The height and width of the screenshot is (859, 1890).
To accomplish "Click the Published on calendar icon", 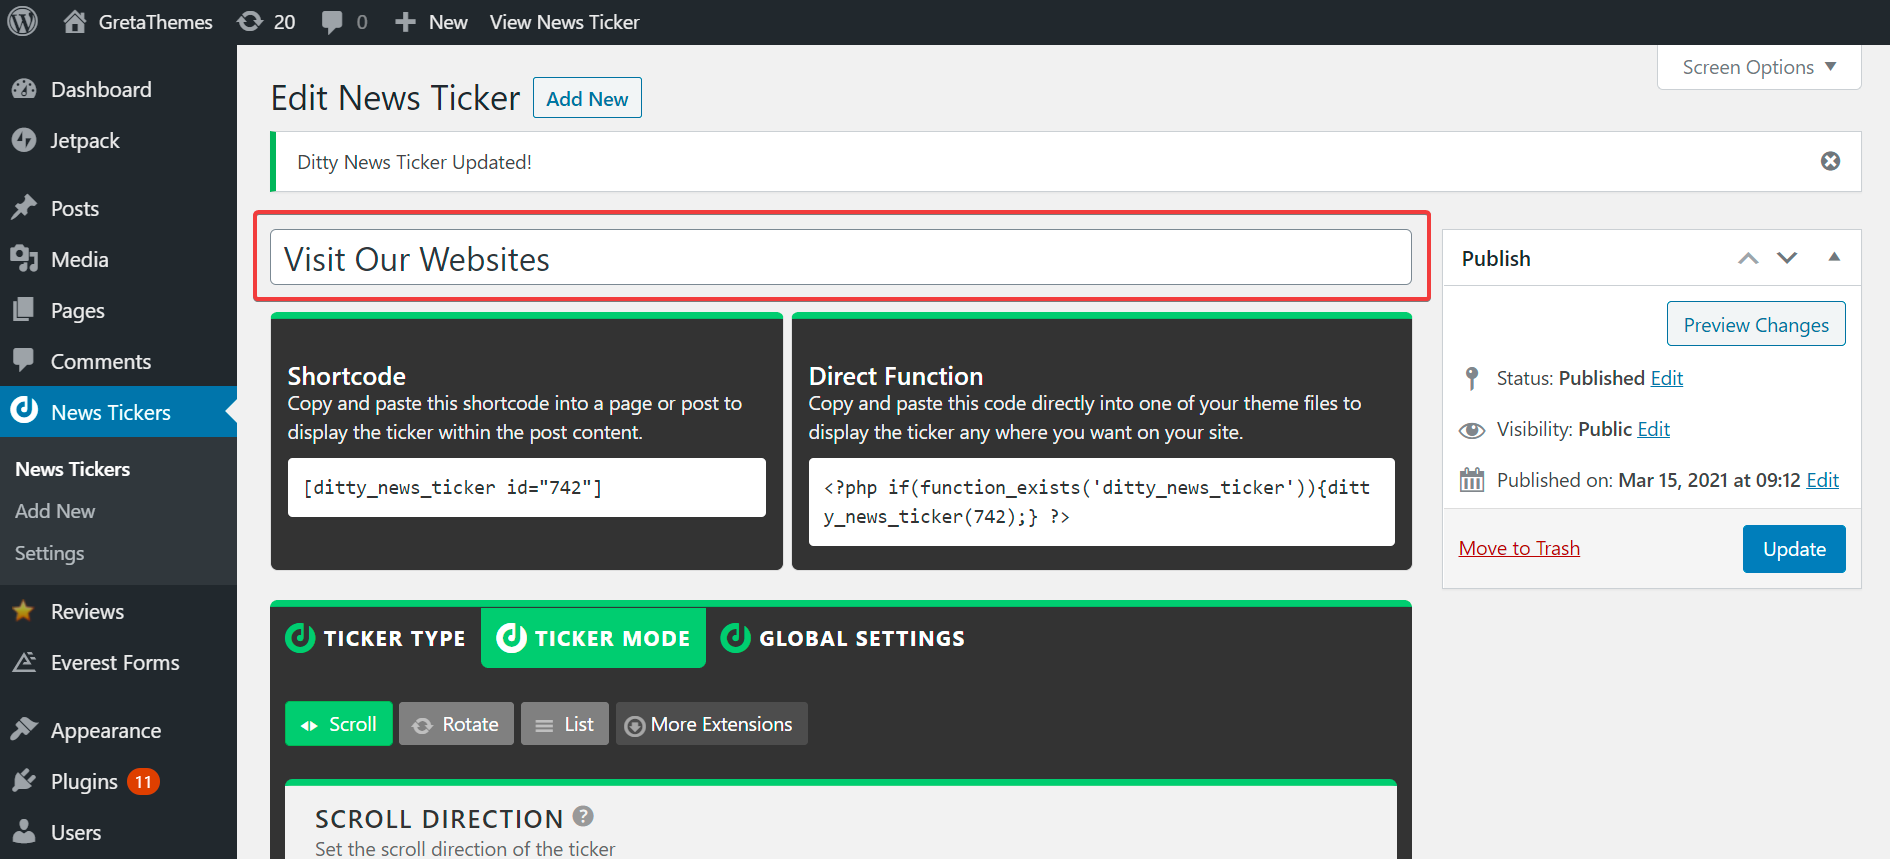I will click(x=1472, y=480).
